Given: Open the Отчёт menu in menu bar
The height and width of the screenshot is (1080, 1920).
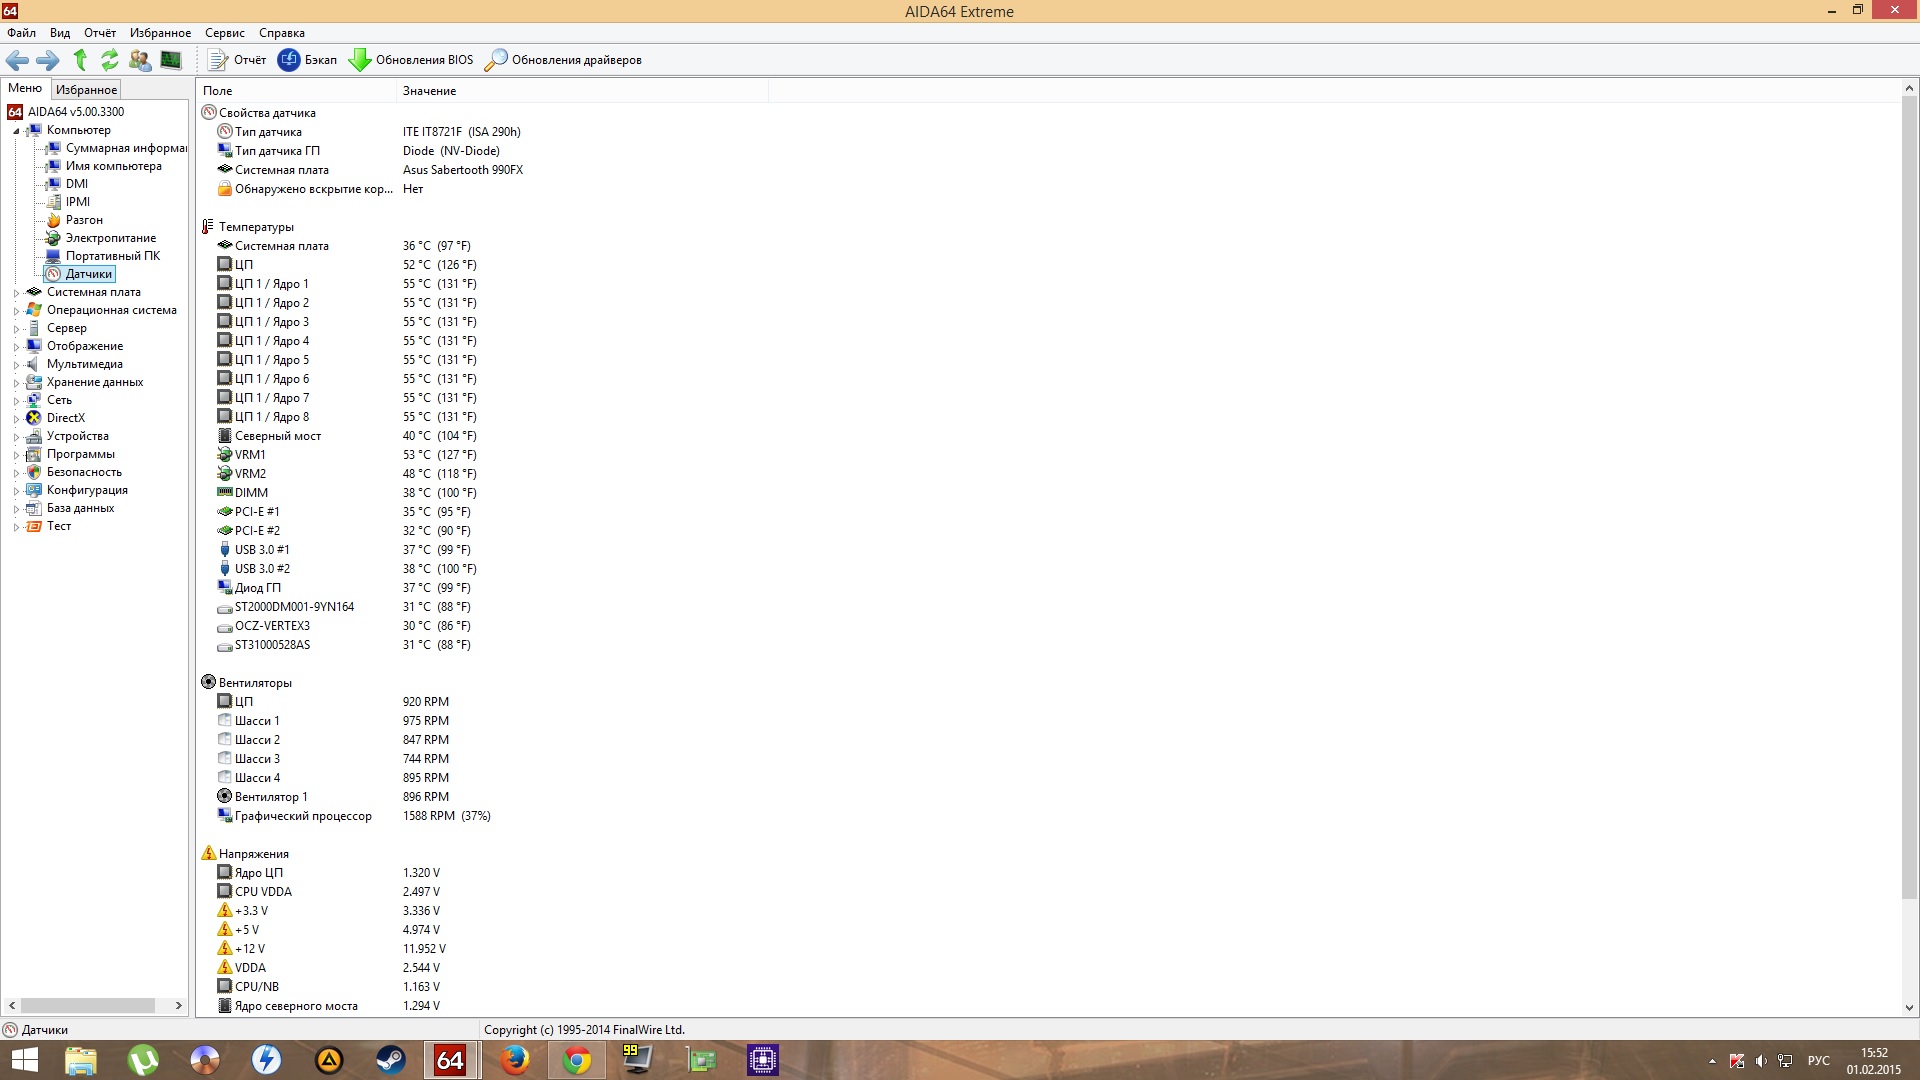Looking at the screenshot, I should 100,33.
